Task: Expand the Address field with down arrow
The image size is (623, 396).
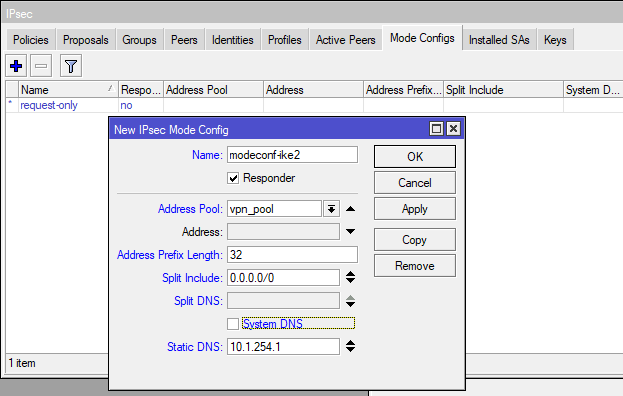Action: pos(350,232)
